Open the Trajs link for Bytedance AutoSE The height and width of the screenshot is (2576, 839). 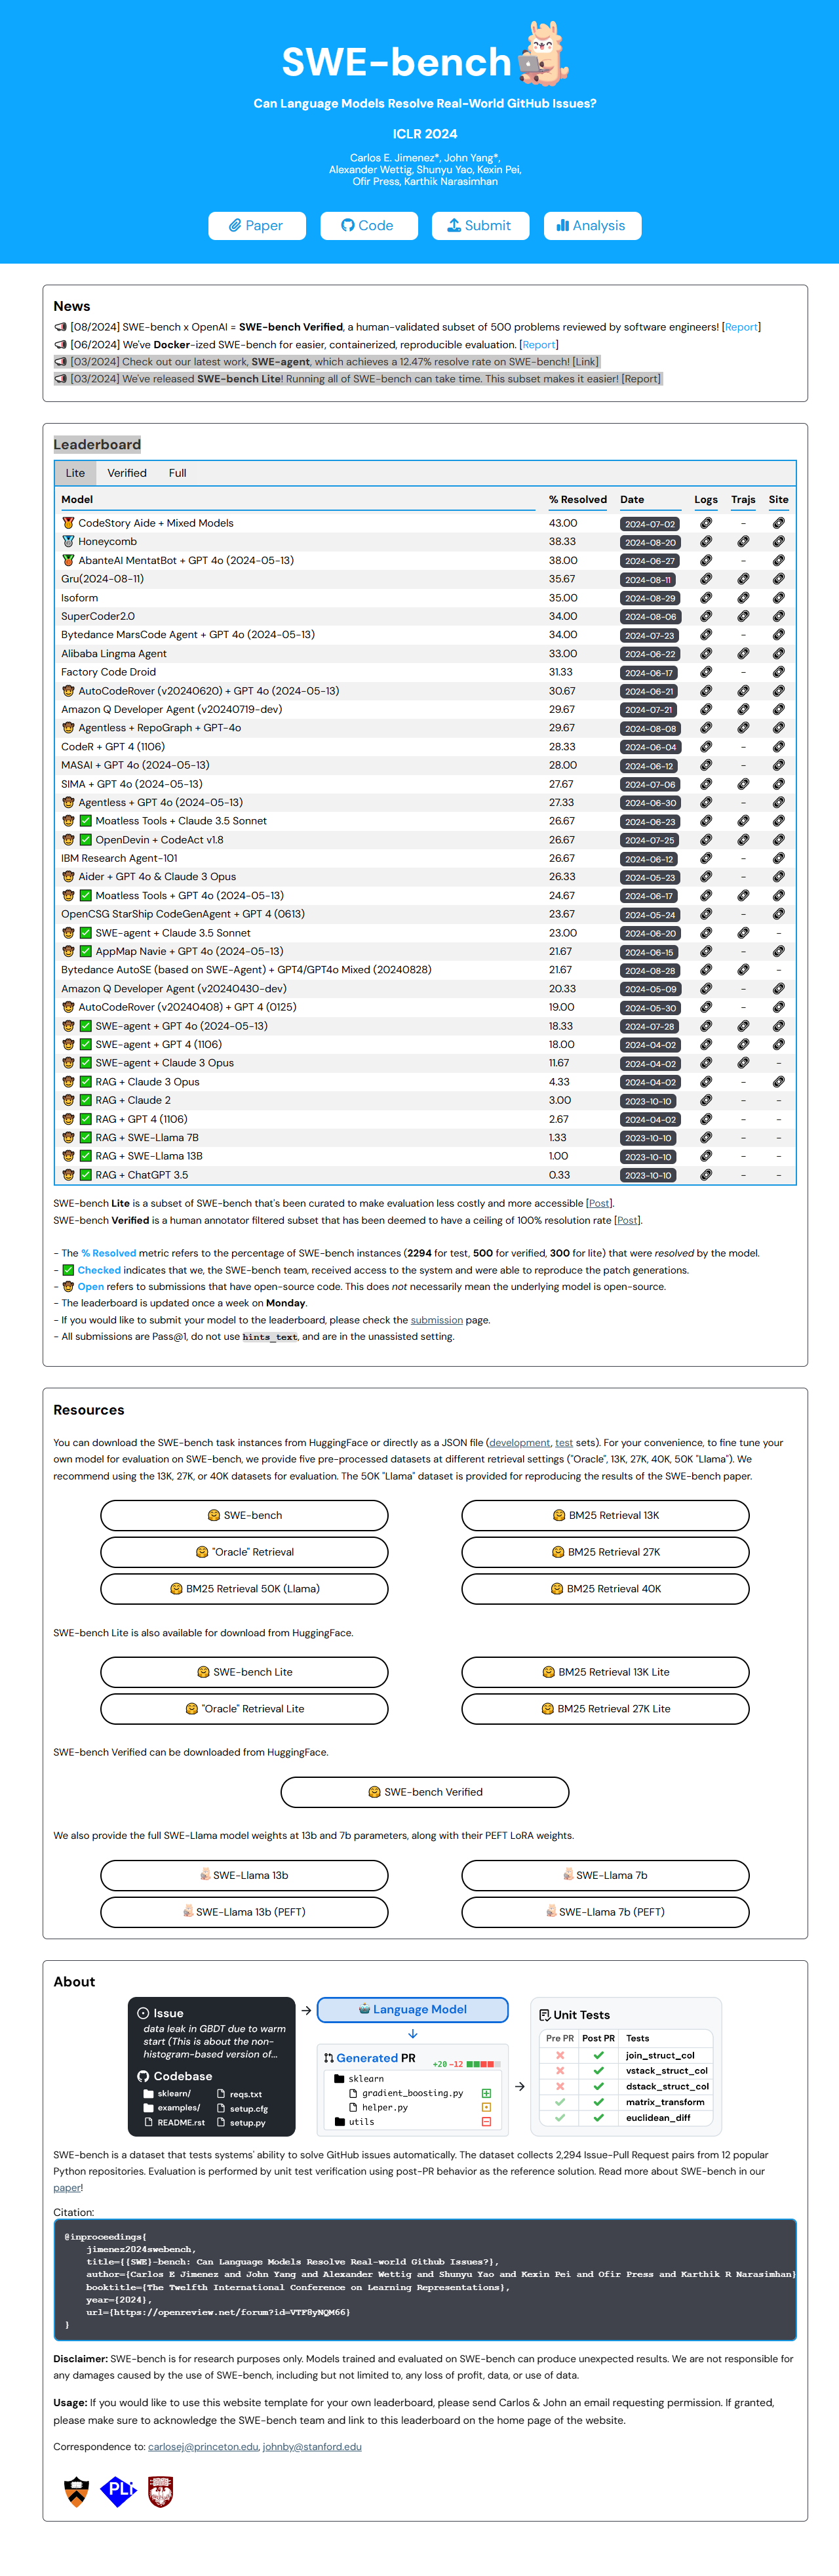pyautogui.click(x=743, y=970)
